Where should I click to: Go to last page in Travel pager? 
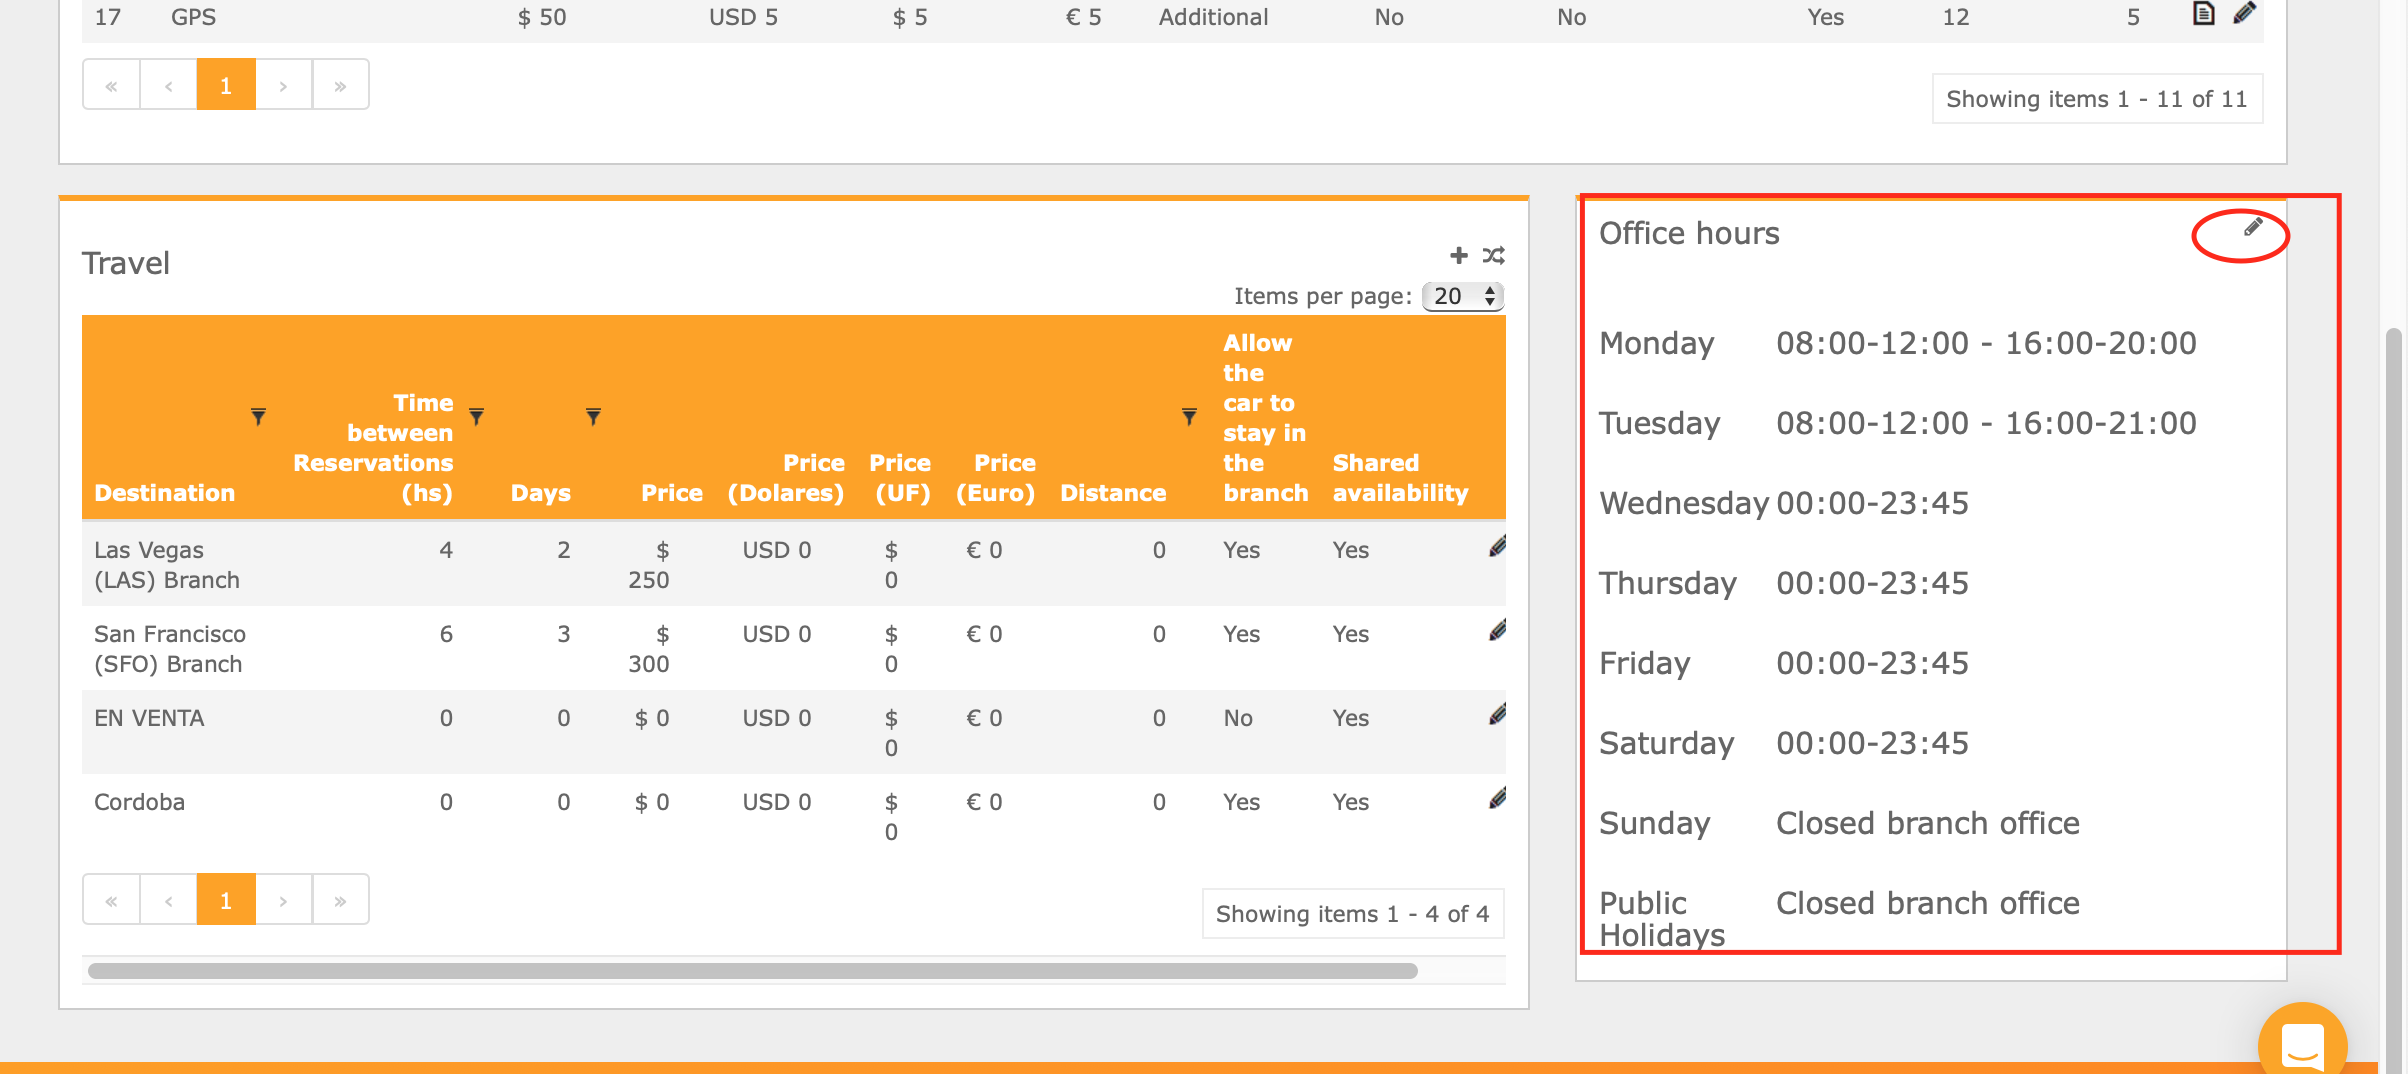pyautogui.click(x=341, y=900)
